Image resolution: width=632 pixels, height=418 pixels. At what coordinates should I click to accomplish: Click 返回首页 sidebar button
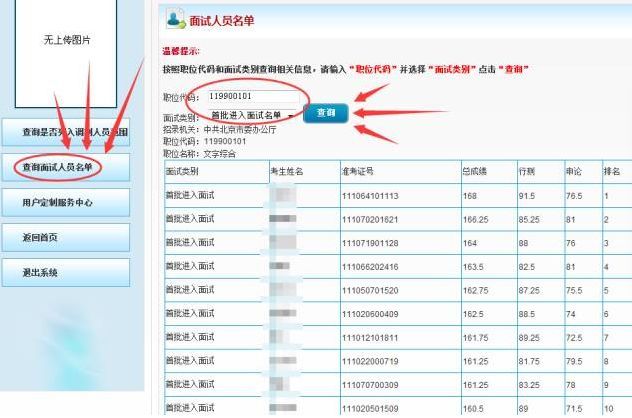65,237
